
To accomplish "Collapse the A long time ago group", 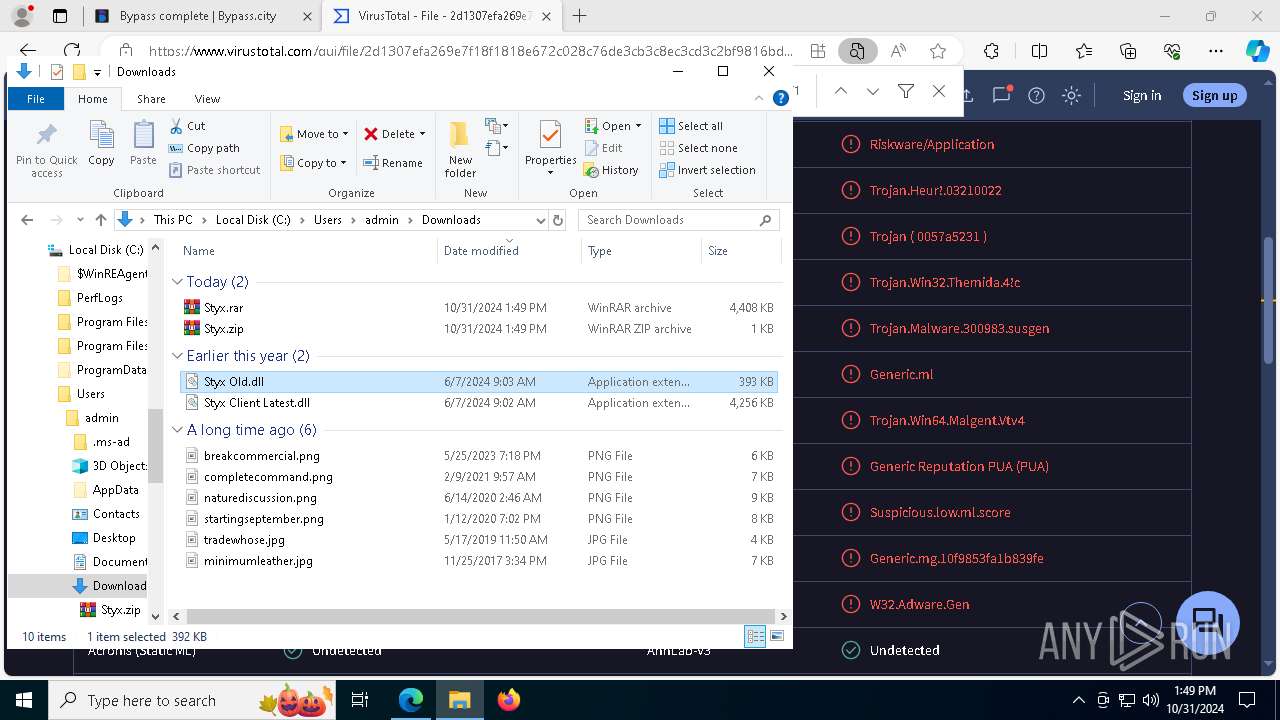I will (x=177, y=430).
